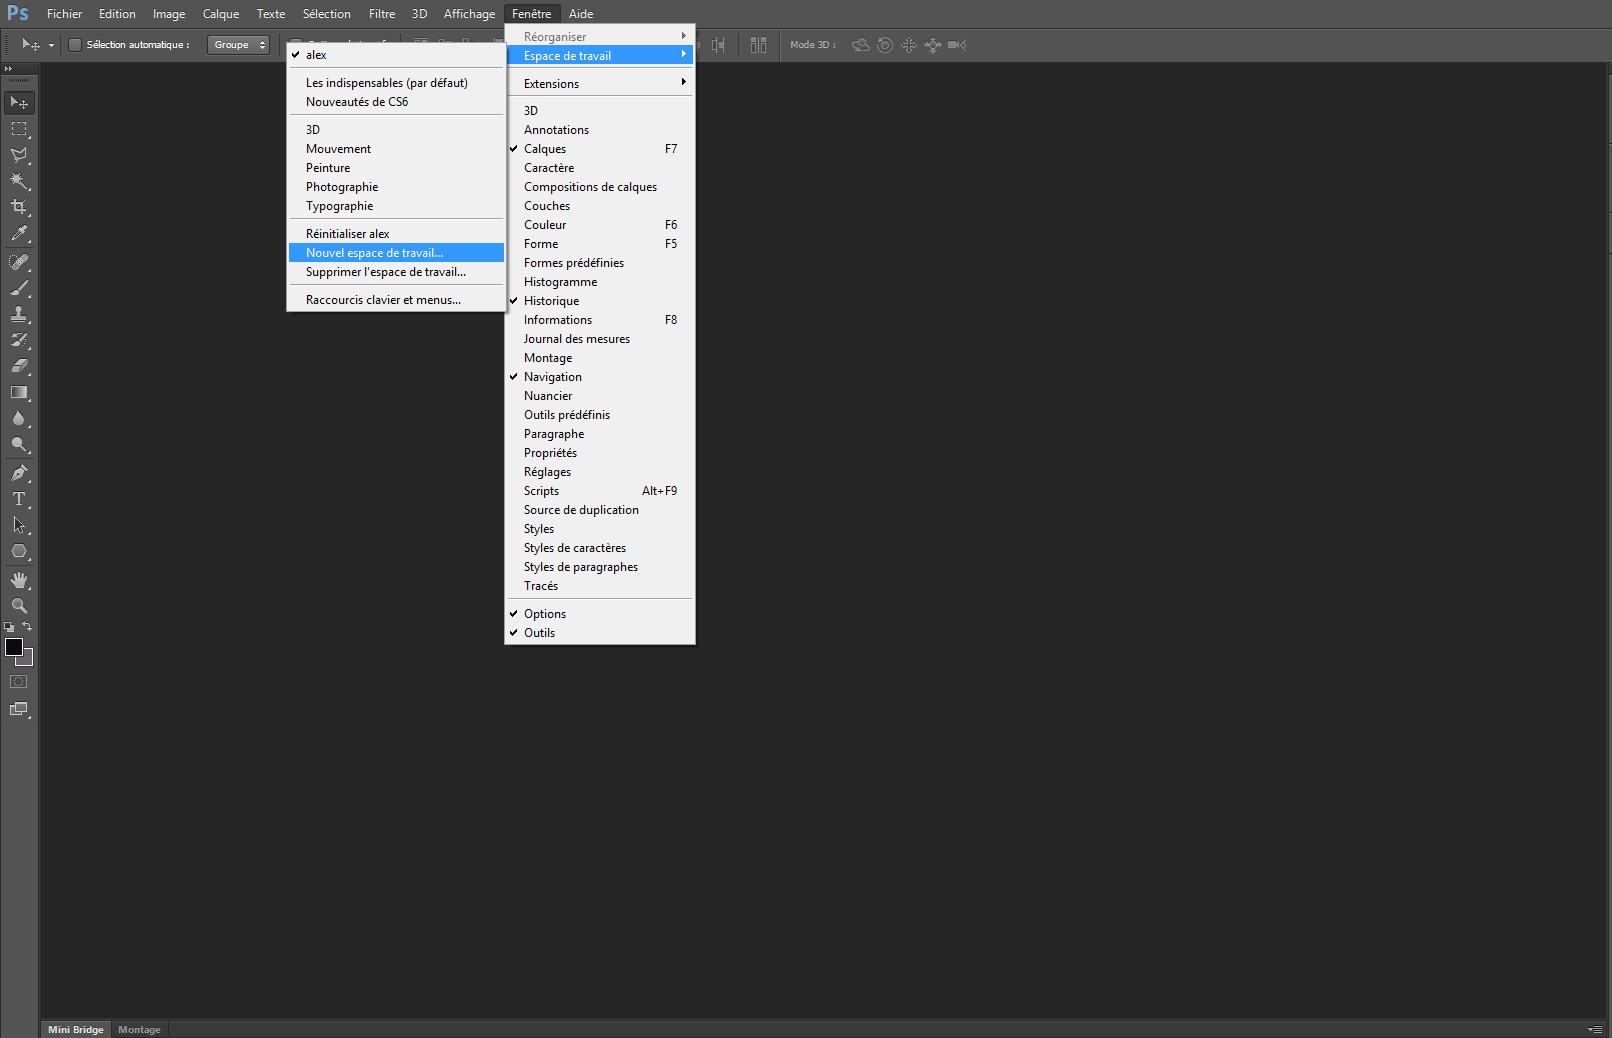1612x1038 pixels.
Task: Select the Blur tool
Action: click(19, 418)
